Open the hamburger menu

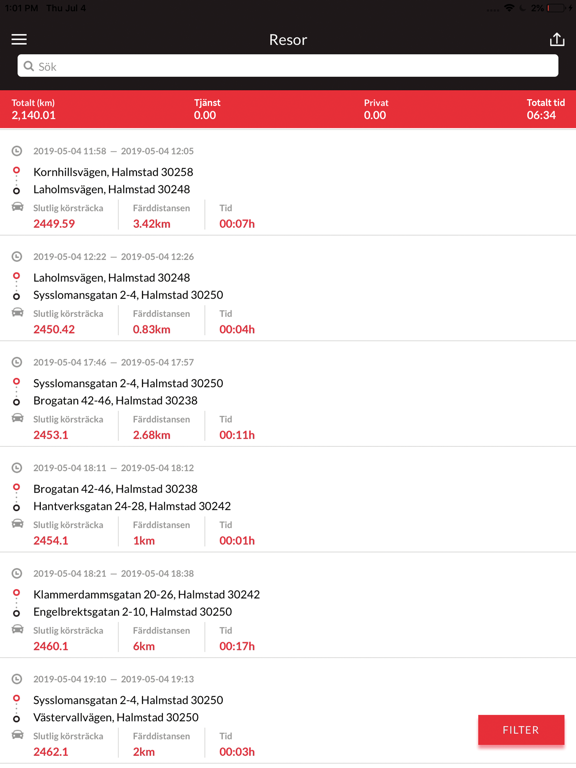click(19, 39)
